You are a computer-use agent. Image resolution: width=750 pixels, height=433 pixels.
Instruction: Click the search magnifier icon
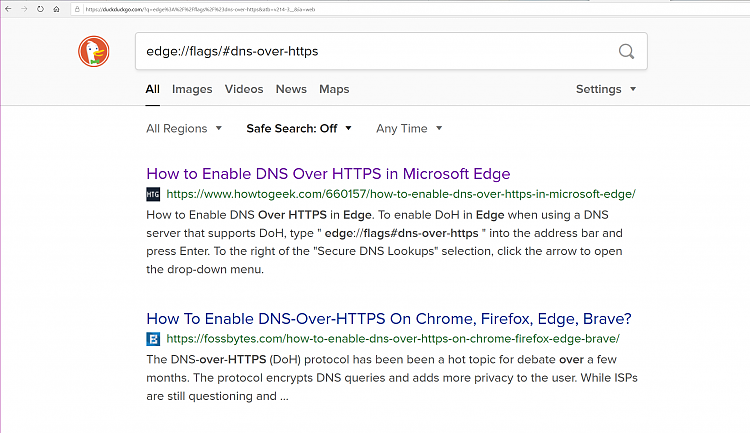[x=626, y=51]
